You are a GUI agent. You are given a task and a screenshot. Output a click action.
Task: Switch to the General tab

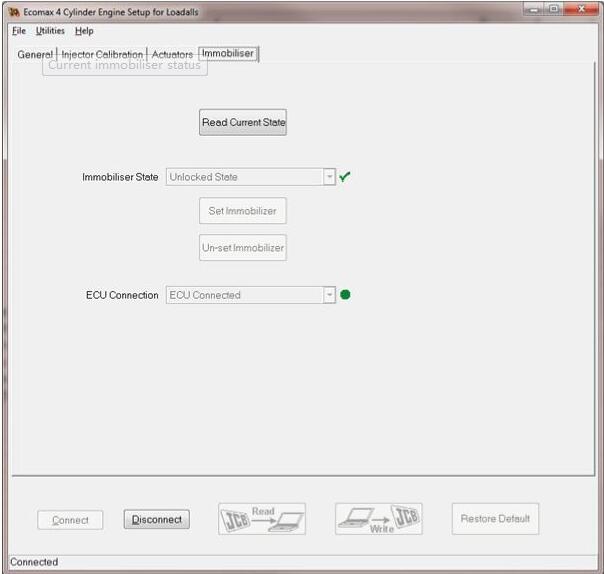pyautogui.click(x=35, y=54)
